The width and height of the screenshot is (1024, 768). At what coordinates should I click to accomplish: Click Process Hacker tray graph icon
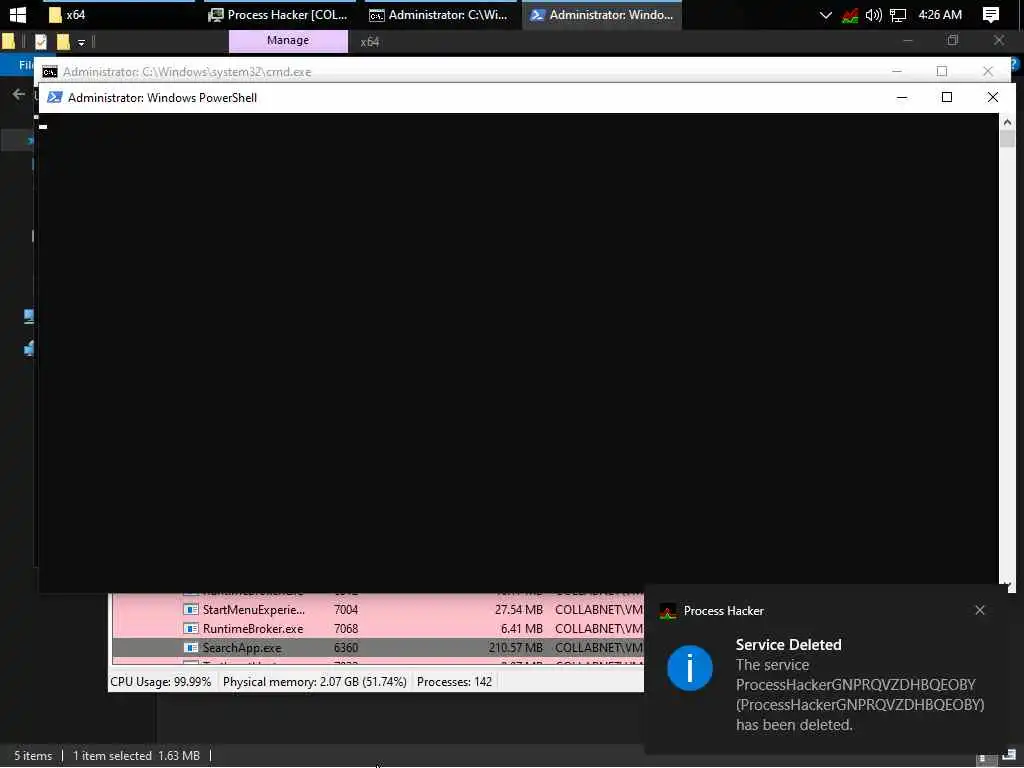pos(850,15)
